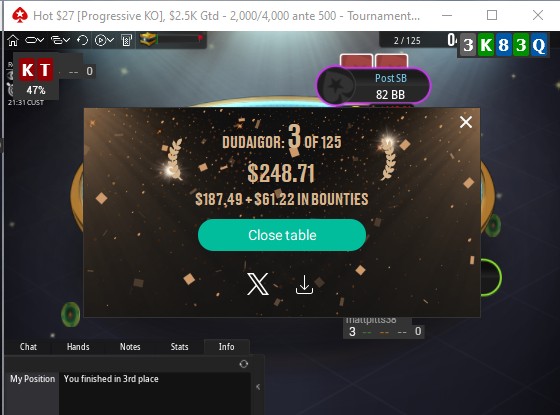Collapse the info panel side arrow

(258, 387)
